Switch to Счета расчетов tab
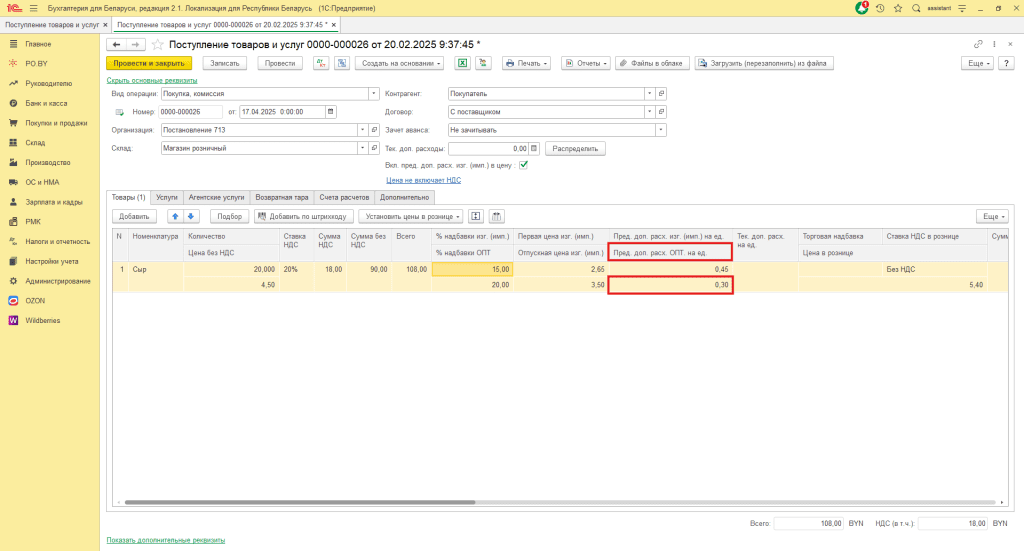The width and height of the screenshot is (1024, 551). tap(344, 197)
